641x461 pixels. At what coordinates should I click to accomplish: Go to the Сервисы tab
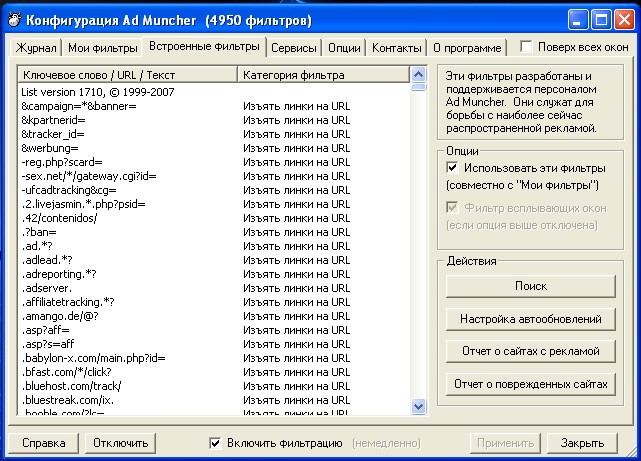(294, 48)
